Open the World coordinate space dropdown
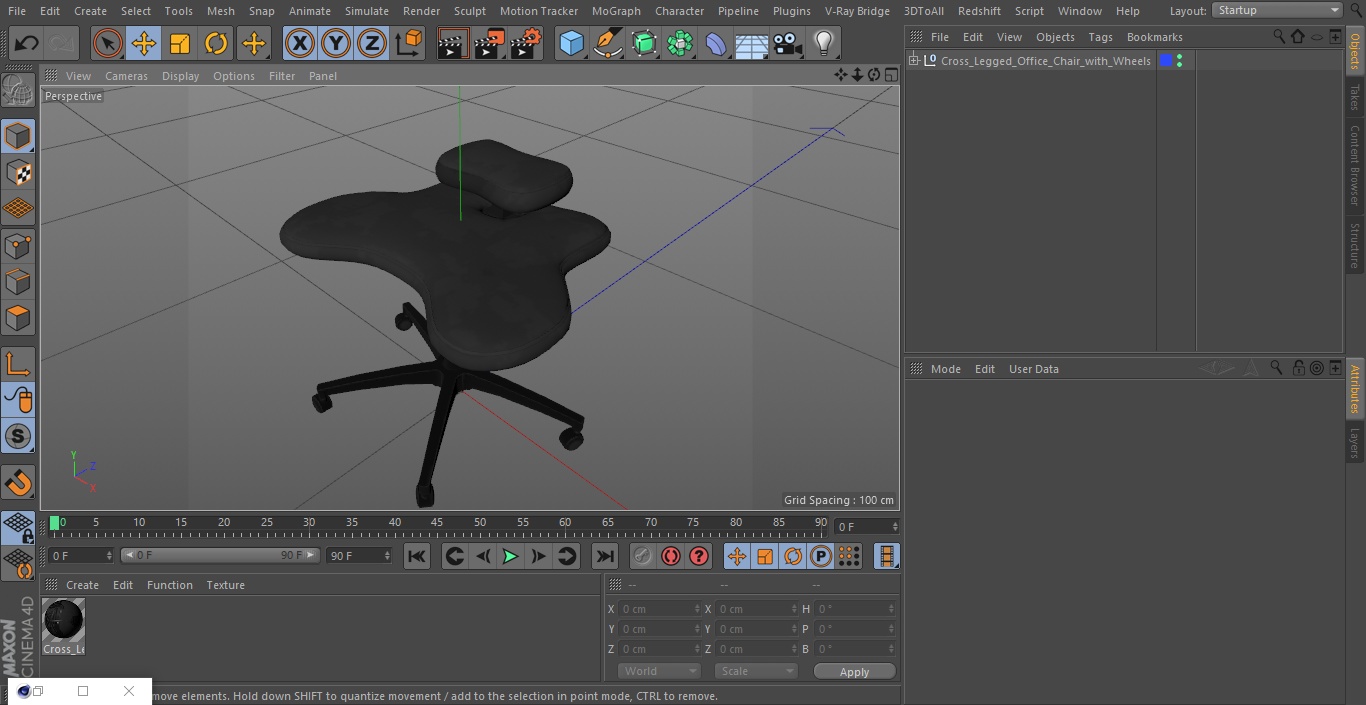Image resolution: width=1366 pixels, height=705 pixels. 659,671
